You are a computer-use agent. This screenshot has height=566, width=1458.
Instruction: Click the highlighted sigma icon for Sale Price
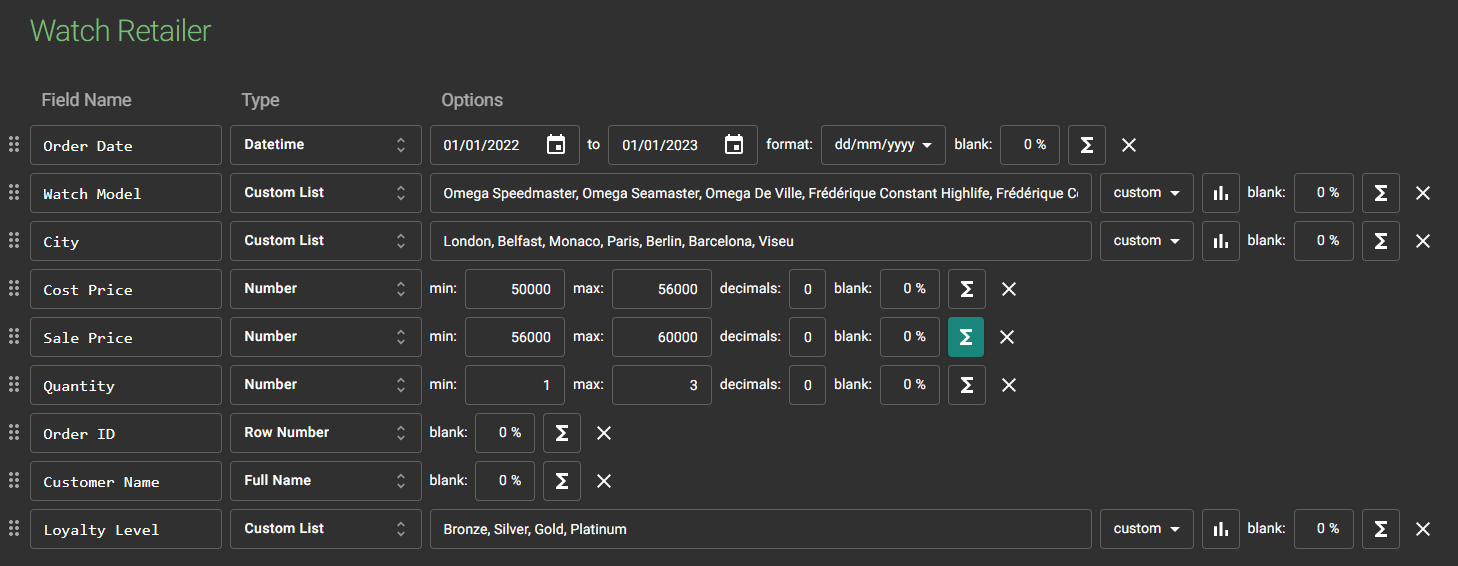click(x=966, y=337)
